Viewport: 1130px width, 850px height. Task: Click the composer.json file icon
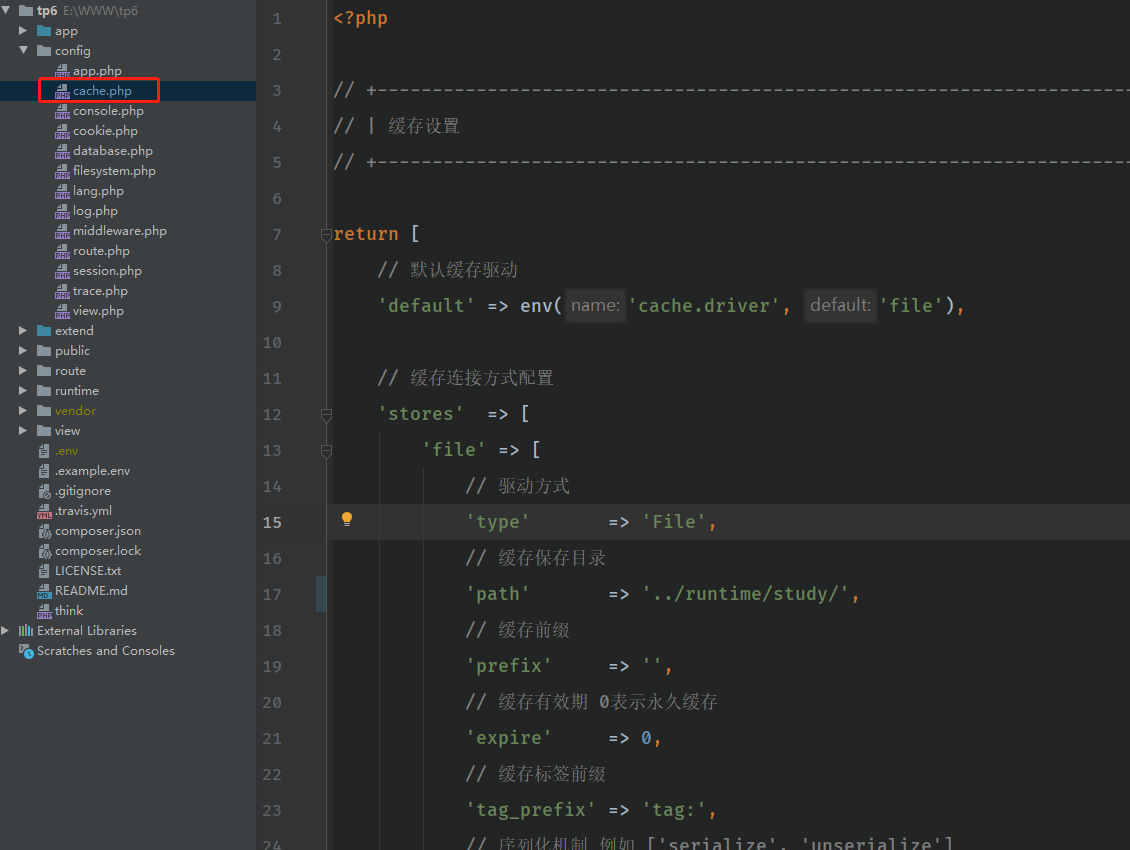(44, 531)
